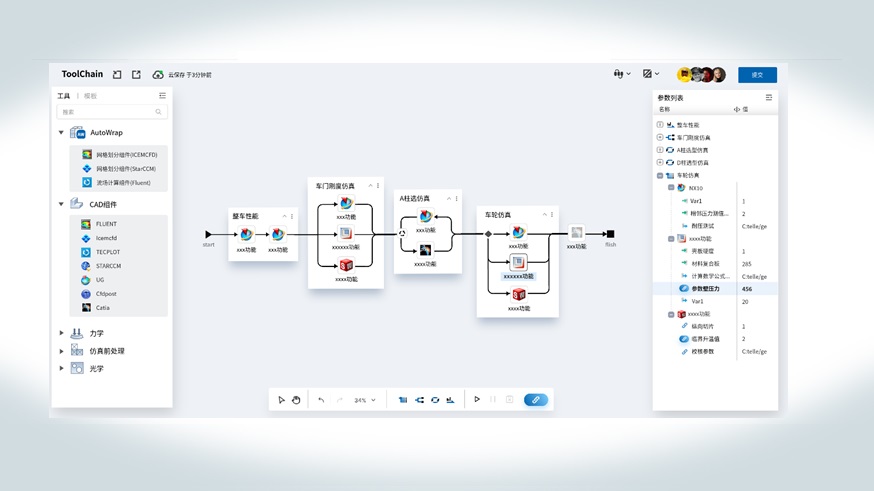Select the FLUENT component in CAD组件

click(x=106, y=224)
